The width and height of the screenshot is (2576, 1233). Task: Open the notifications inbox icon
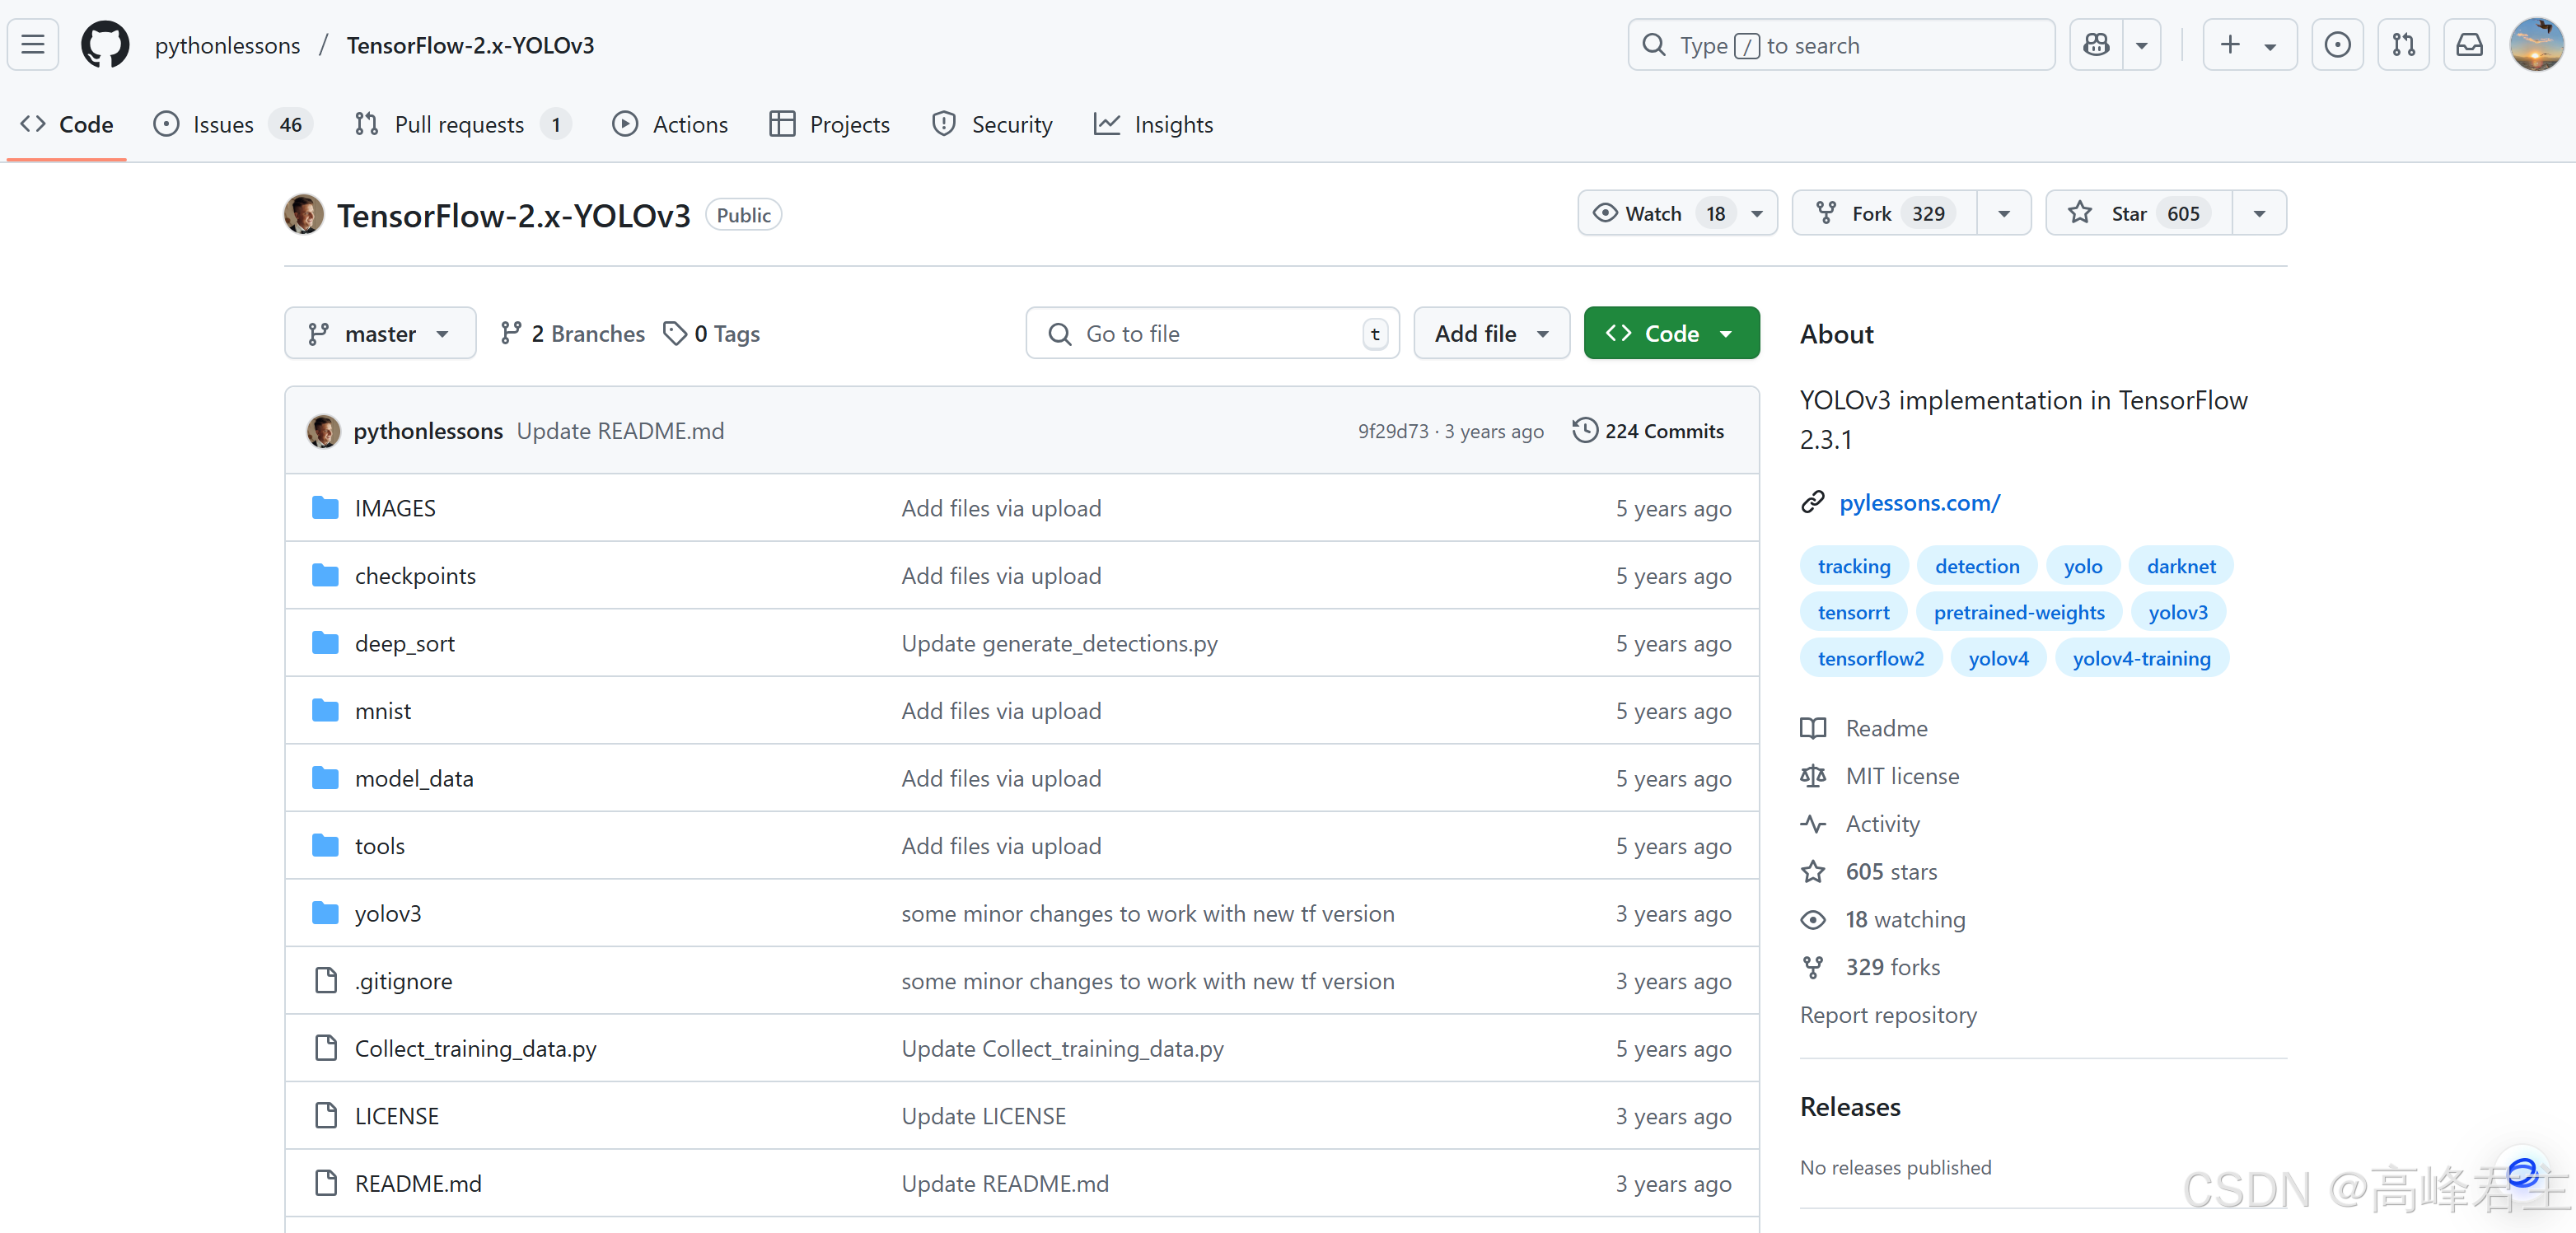tap(2469, 45)
